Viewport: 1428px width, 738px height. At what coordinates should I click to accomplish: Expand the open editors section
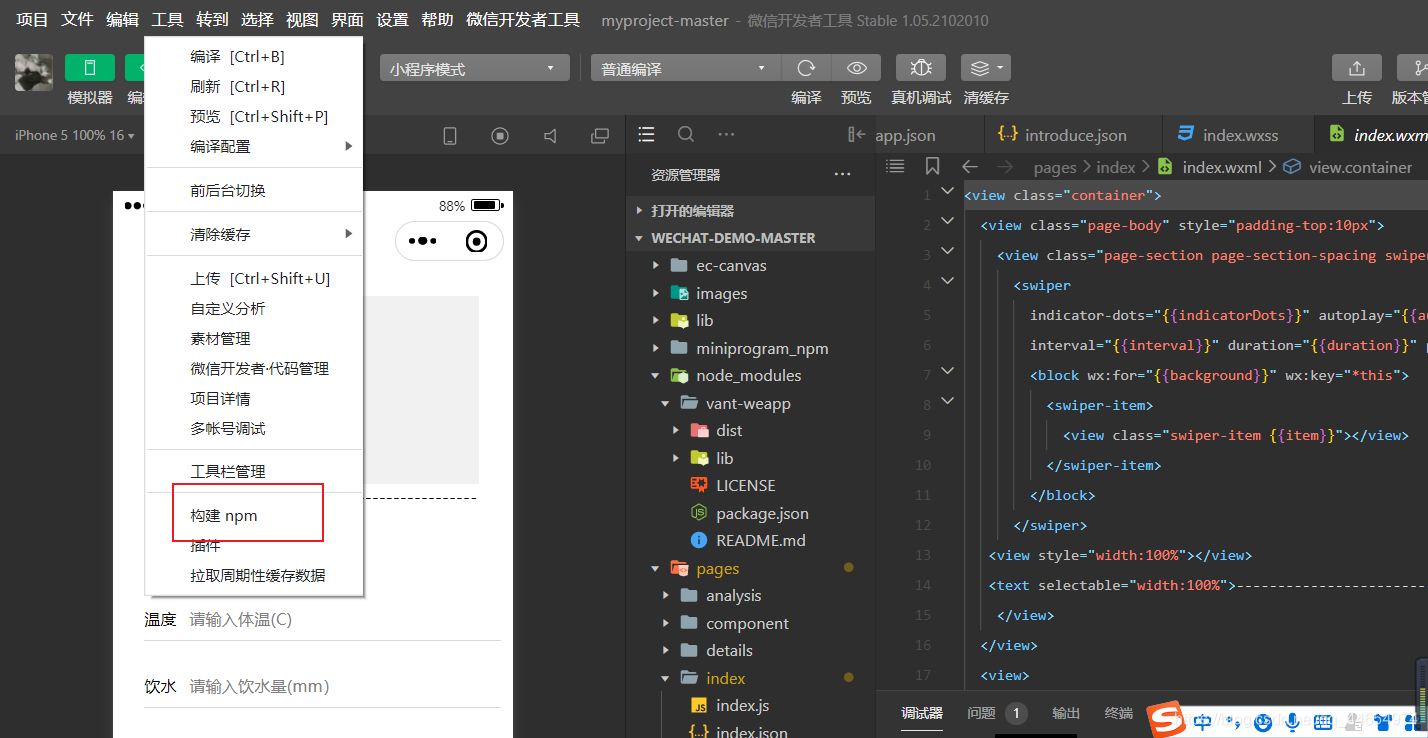tap(750, 211)
